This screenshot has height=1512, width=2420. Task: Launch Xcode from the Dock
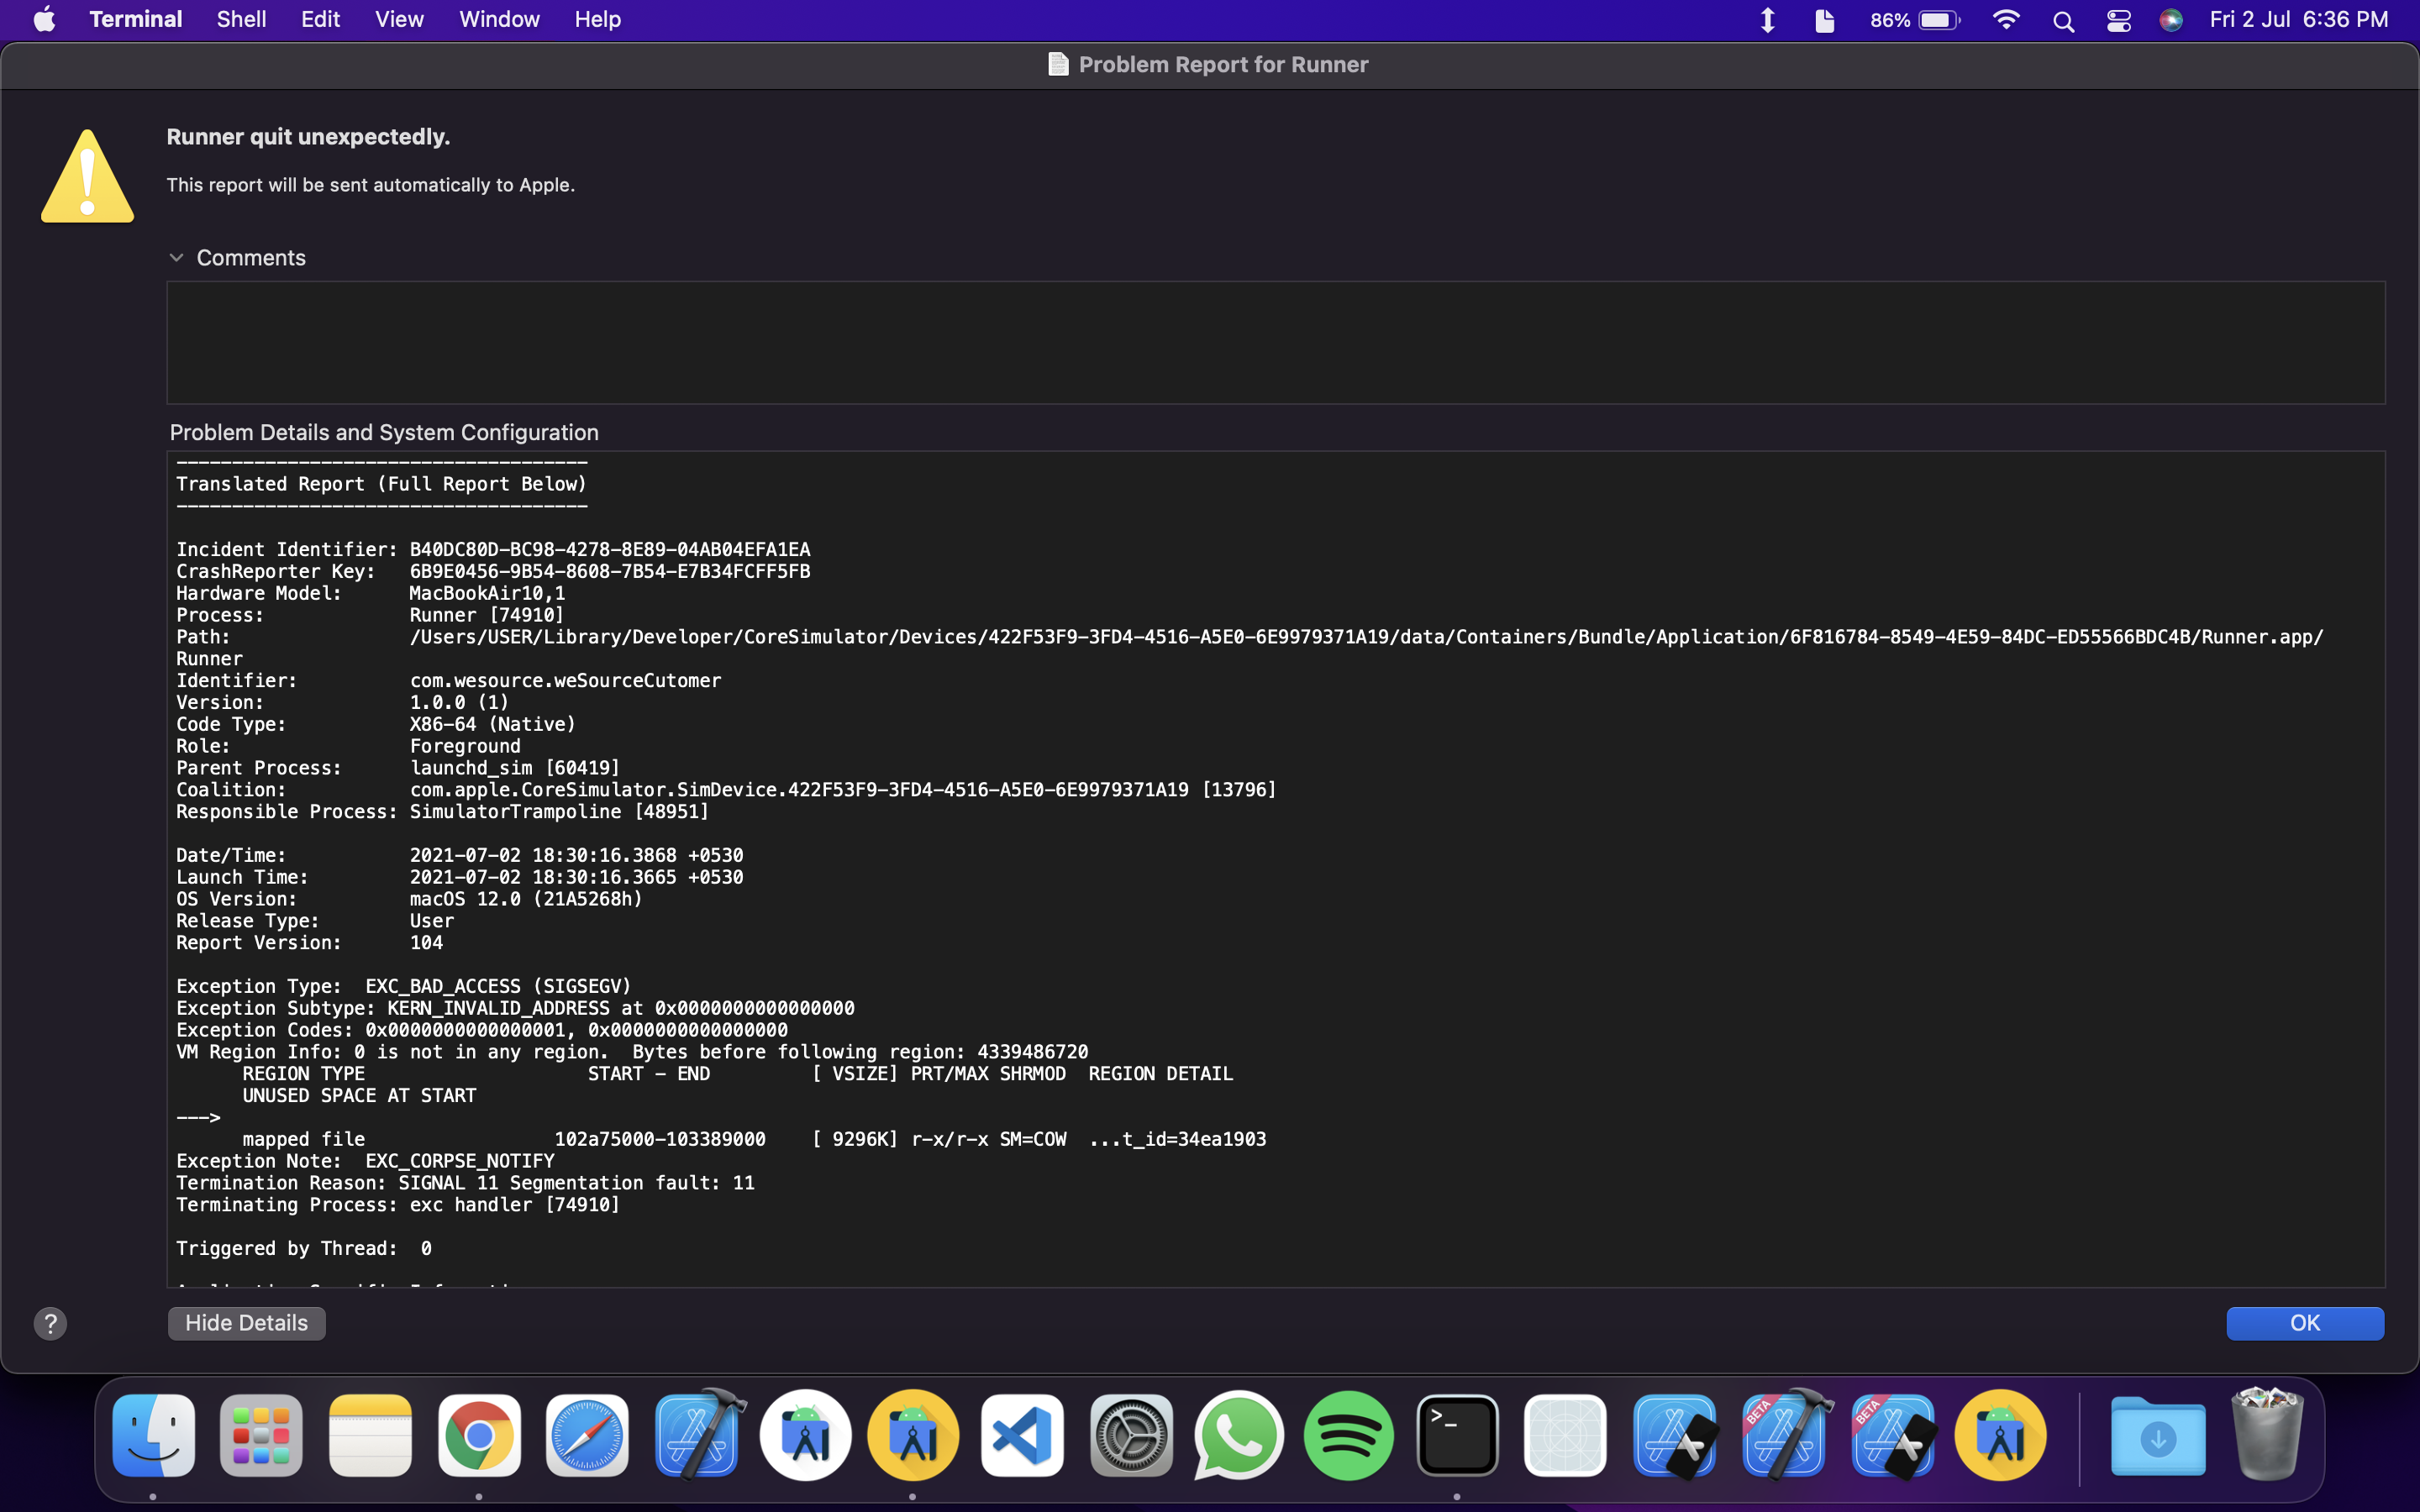point(697,1435)
